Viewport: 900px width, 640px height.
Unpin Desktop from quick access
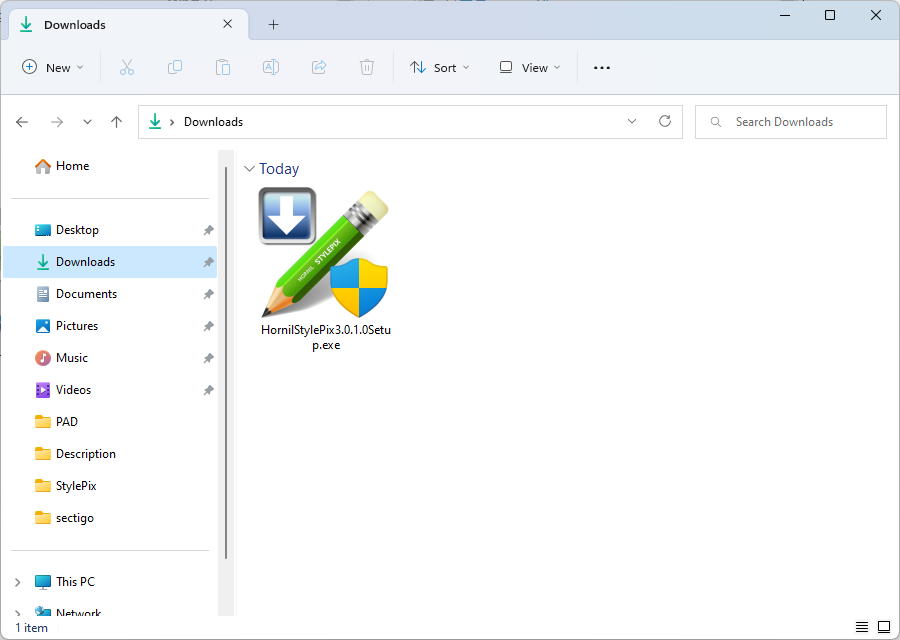coord(208,230)
